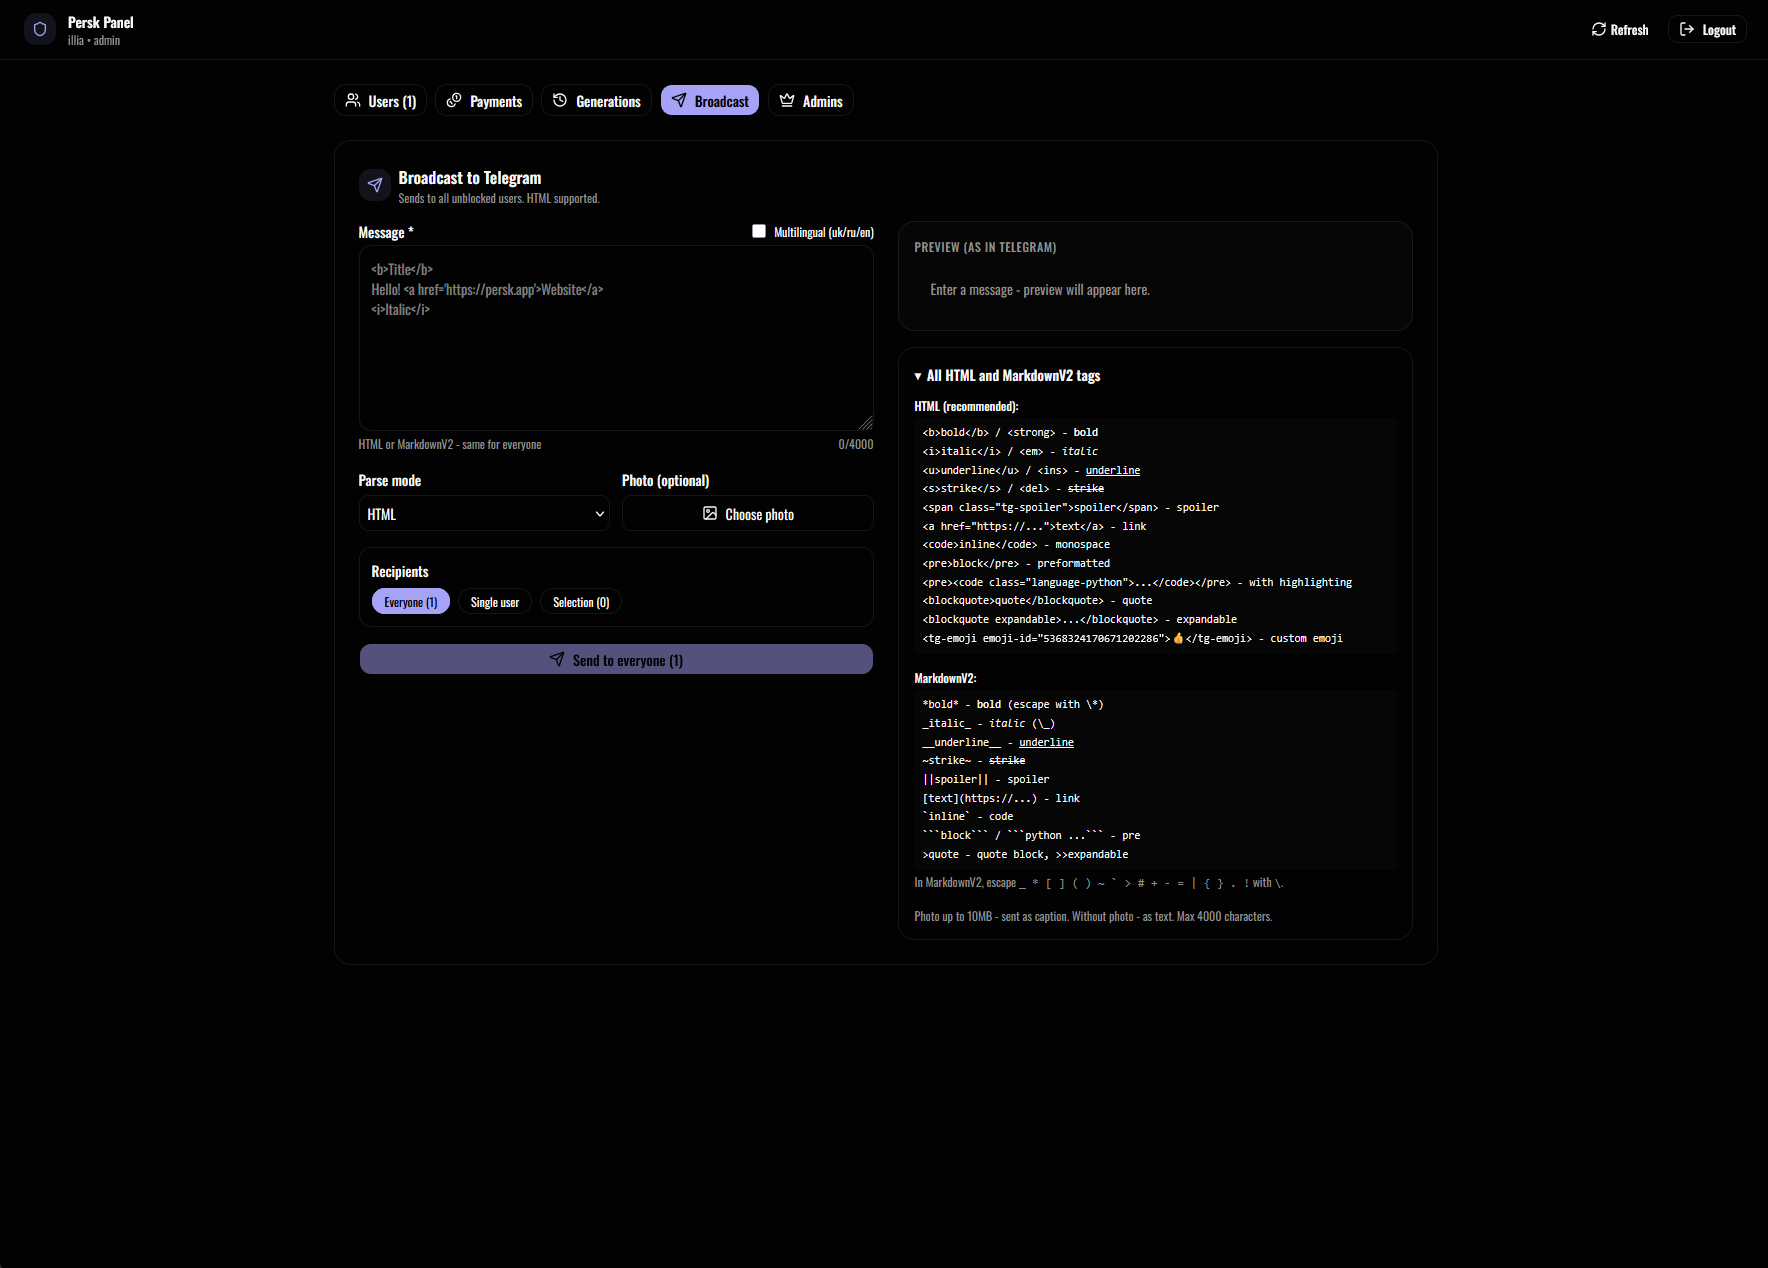Click the '<blockquote>quote</blockquote> - quote' line
The image size is (1768, 1268).
[x=1037, y=600]
